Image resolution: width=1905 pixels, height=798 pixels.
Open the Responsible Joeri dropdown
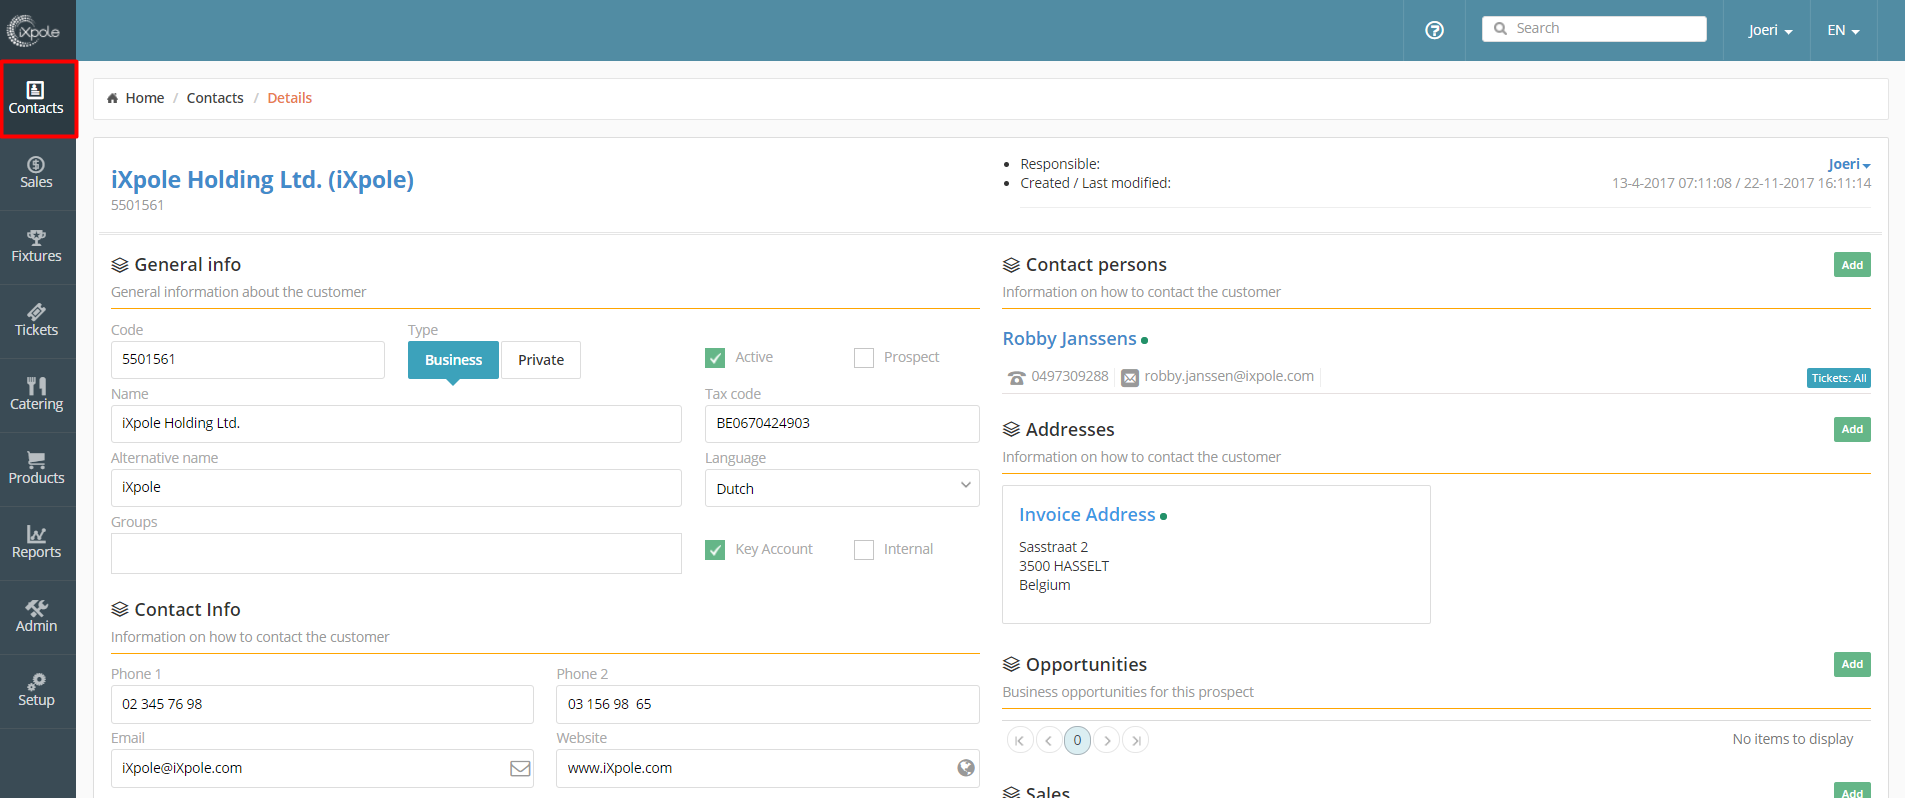[x=1849, y=164]
